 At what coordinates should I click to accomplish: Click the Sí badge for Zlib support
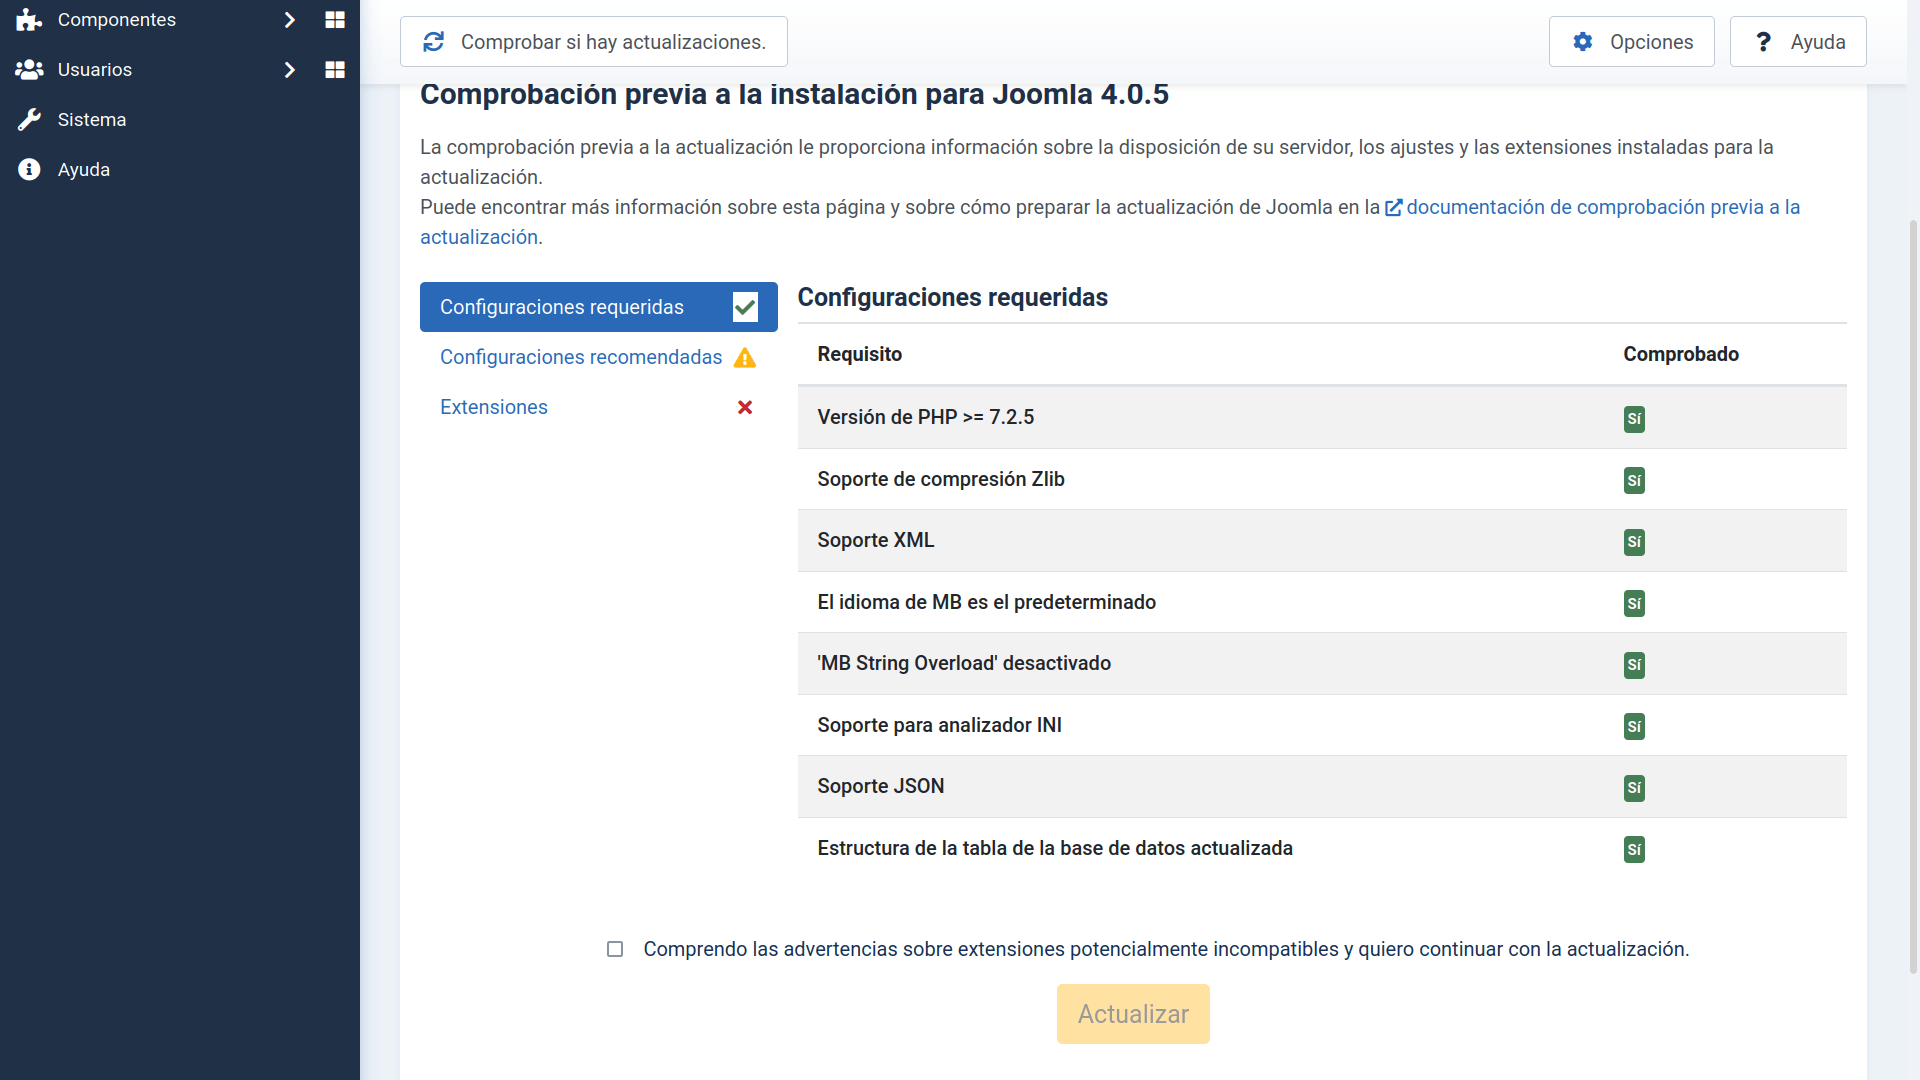tap(1634, 481)
